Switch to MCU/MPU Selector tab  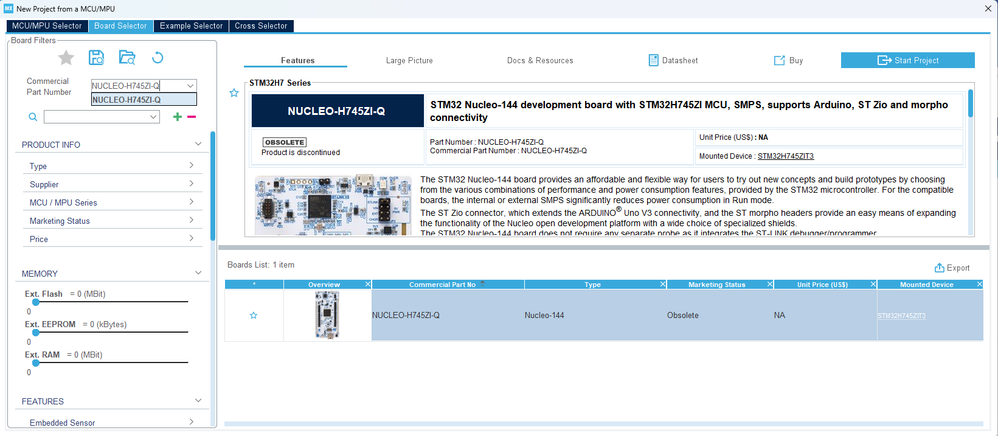[x=47, y=25]
